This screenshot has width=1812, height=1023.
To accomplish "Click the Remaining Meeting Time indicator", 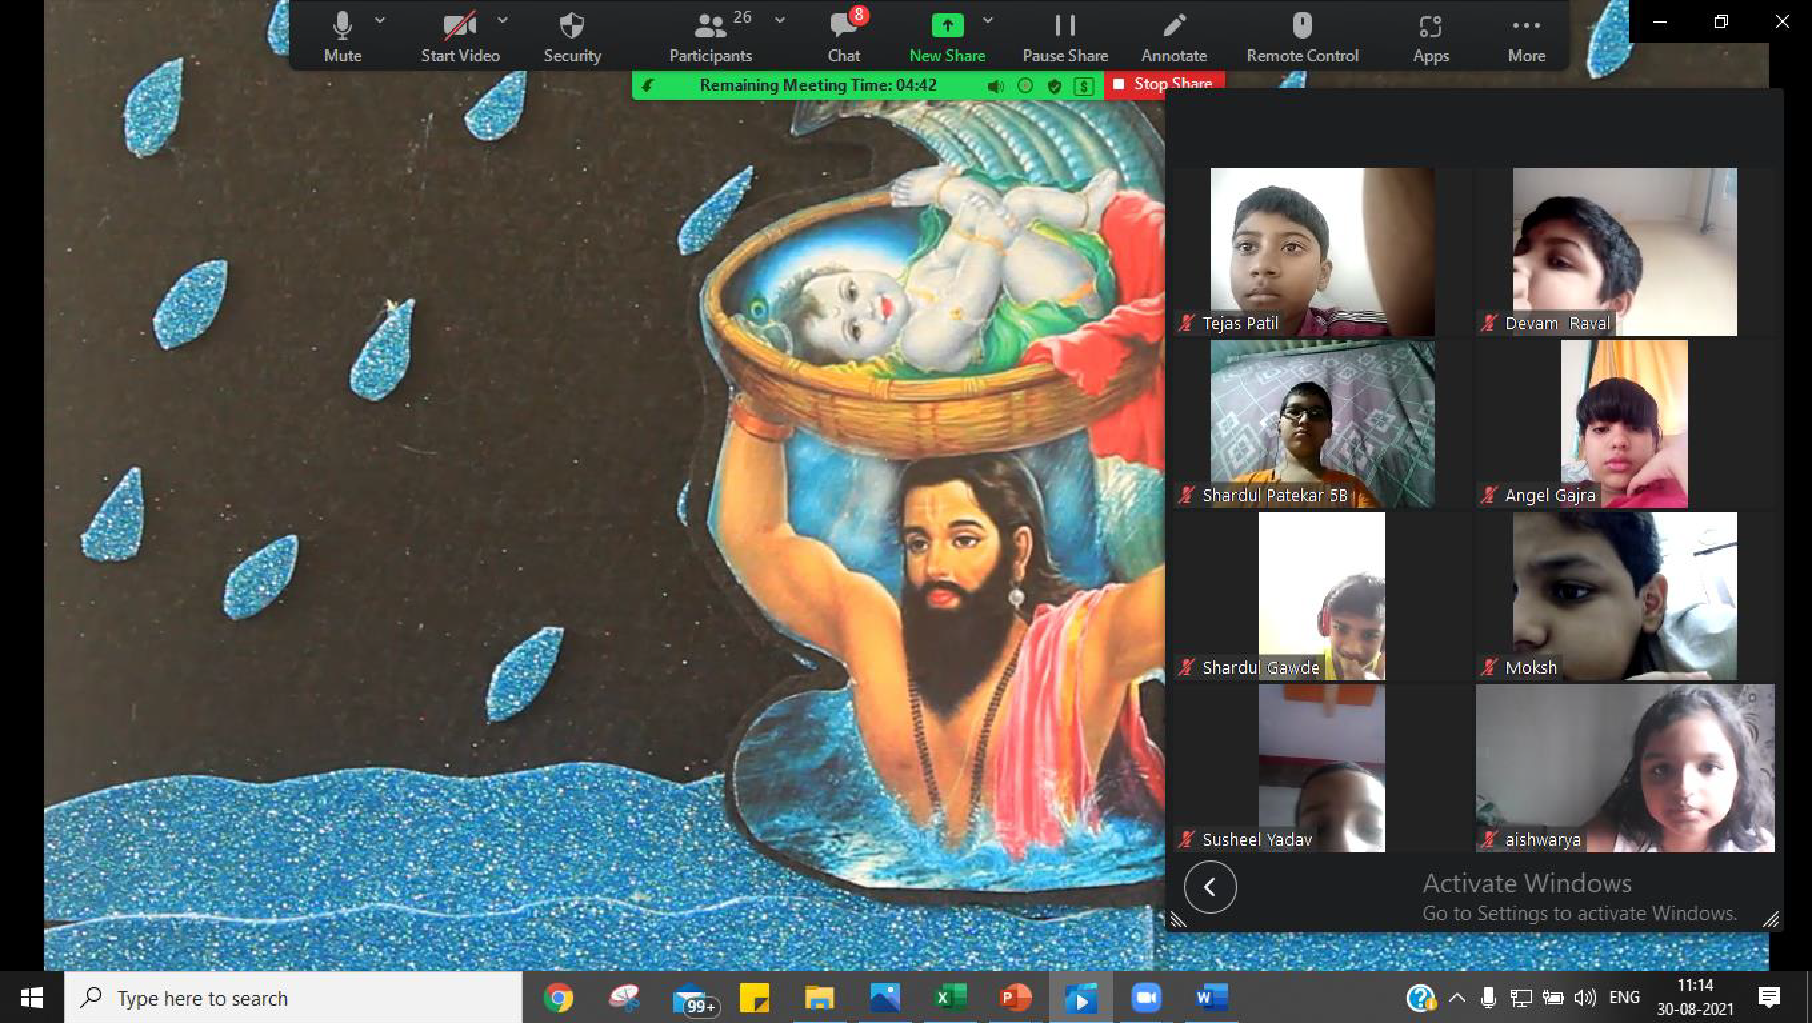I will [818, 86].
